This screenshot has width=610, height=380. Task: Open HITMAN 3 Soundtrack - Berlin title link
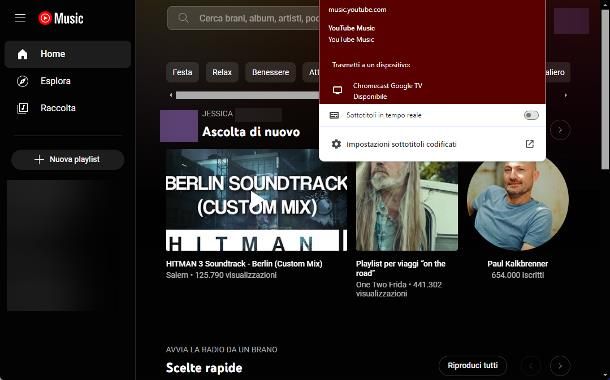[244, 264]
